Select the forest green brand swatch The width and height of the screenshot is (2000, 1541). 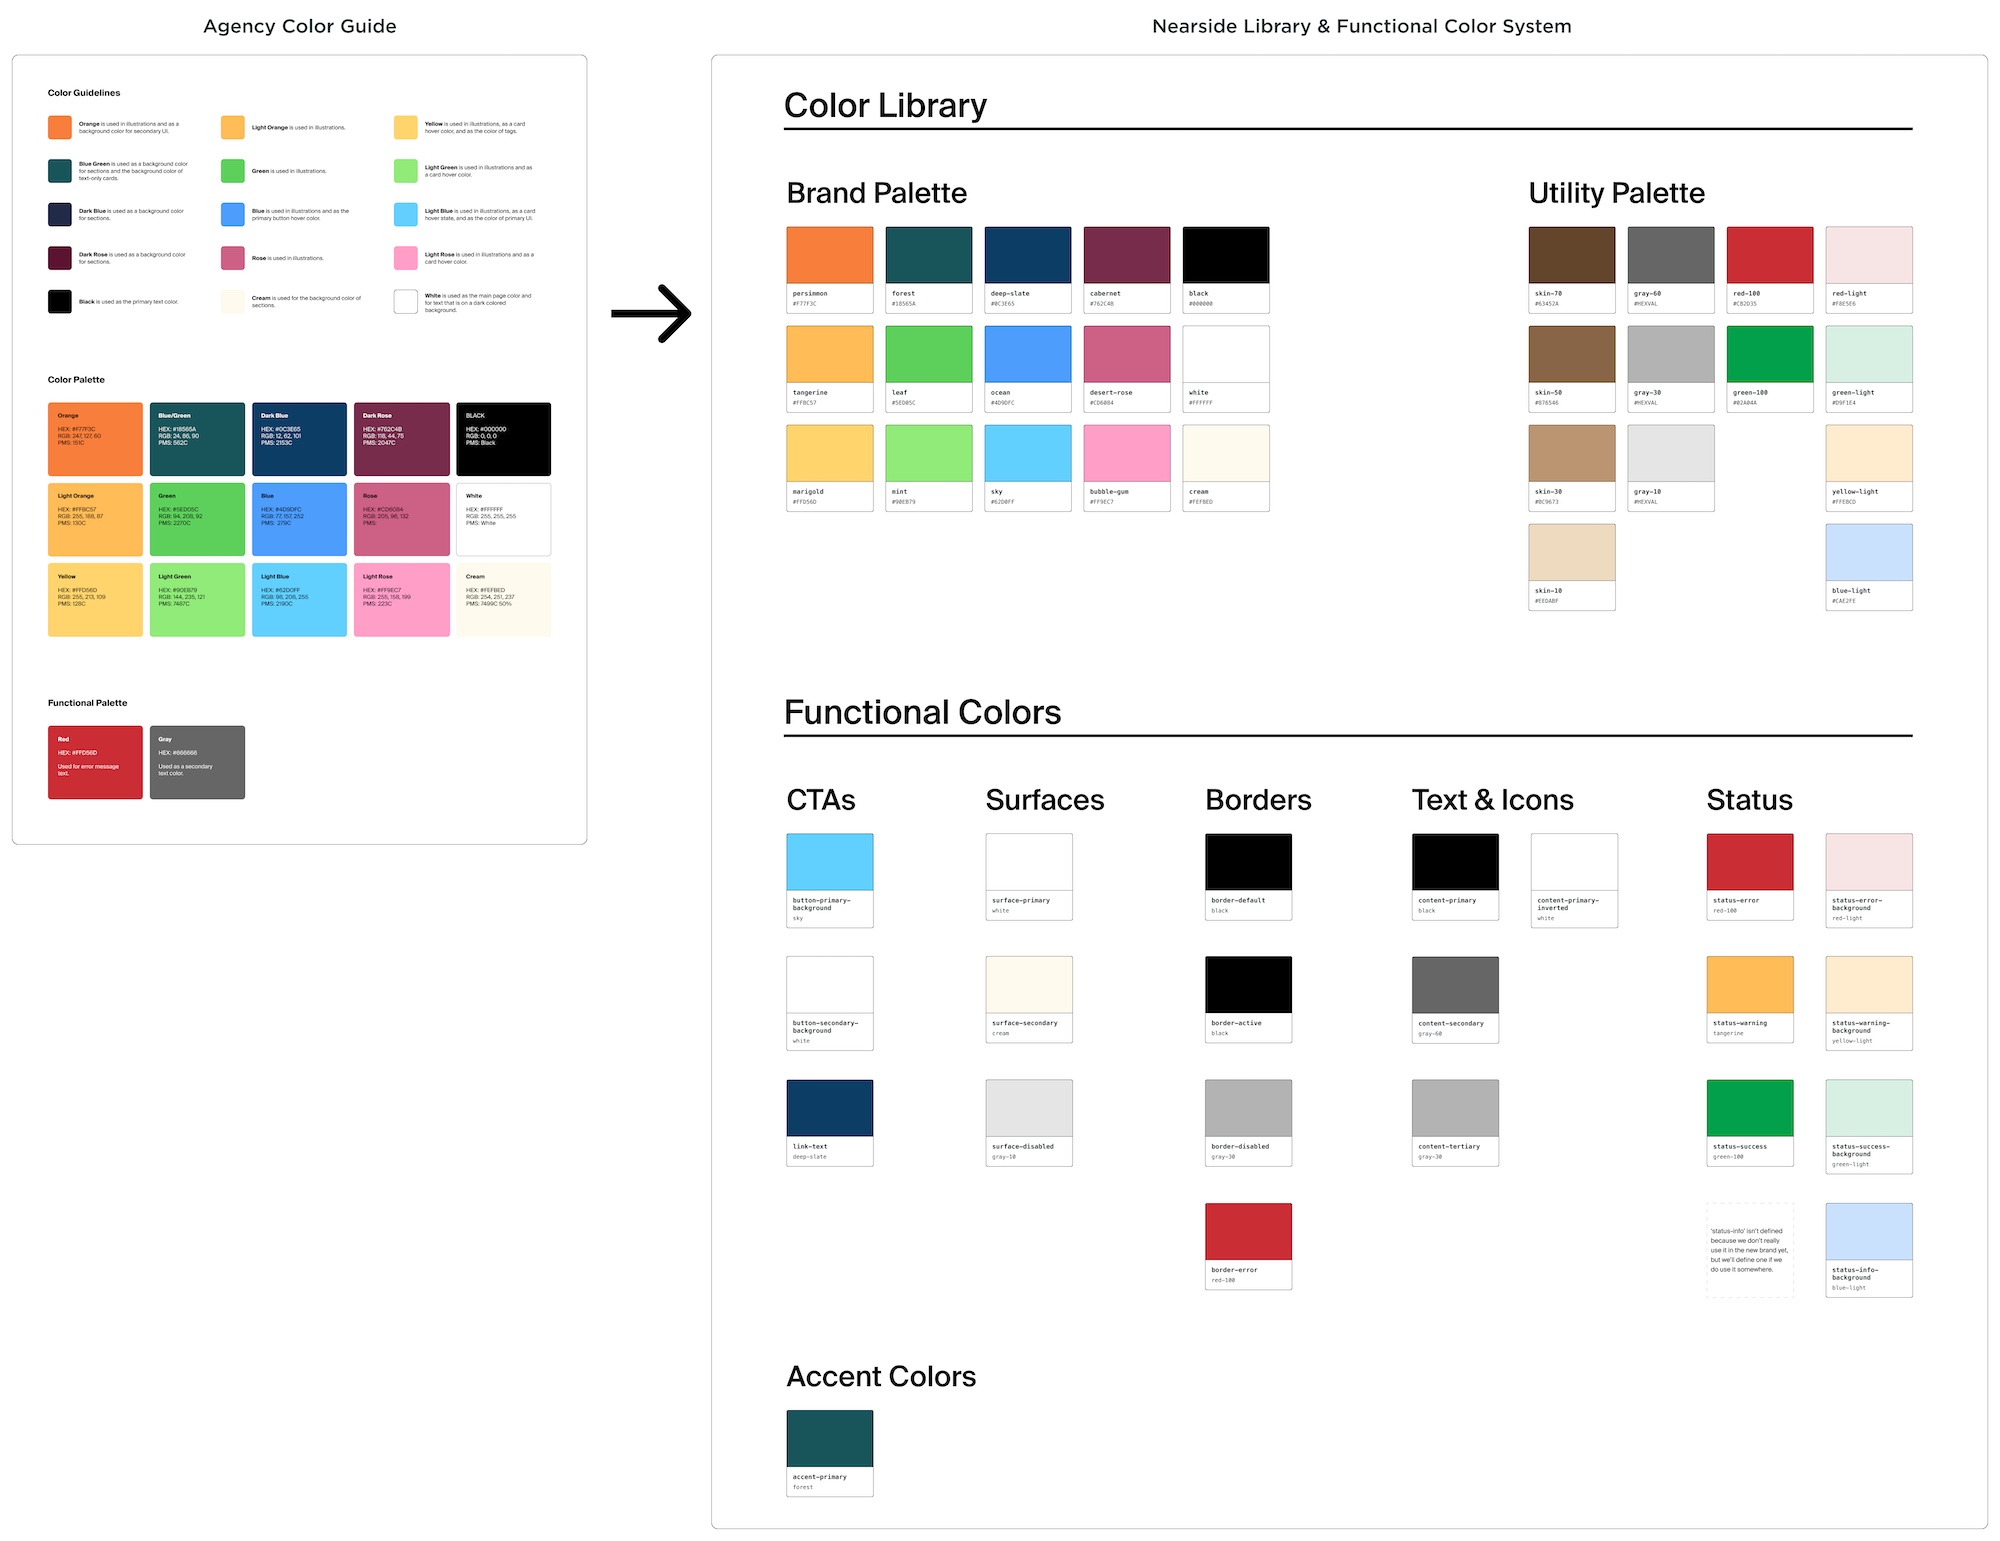(x=928, y=255)
